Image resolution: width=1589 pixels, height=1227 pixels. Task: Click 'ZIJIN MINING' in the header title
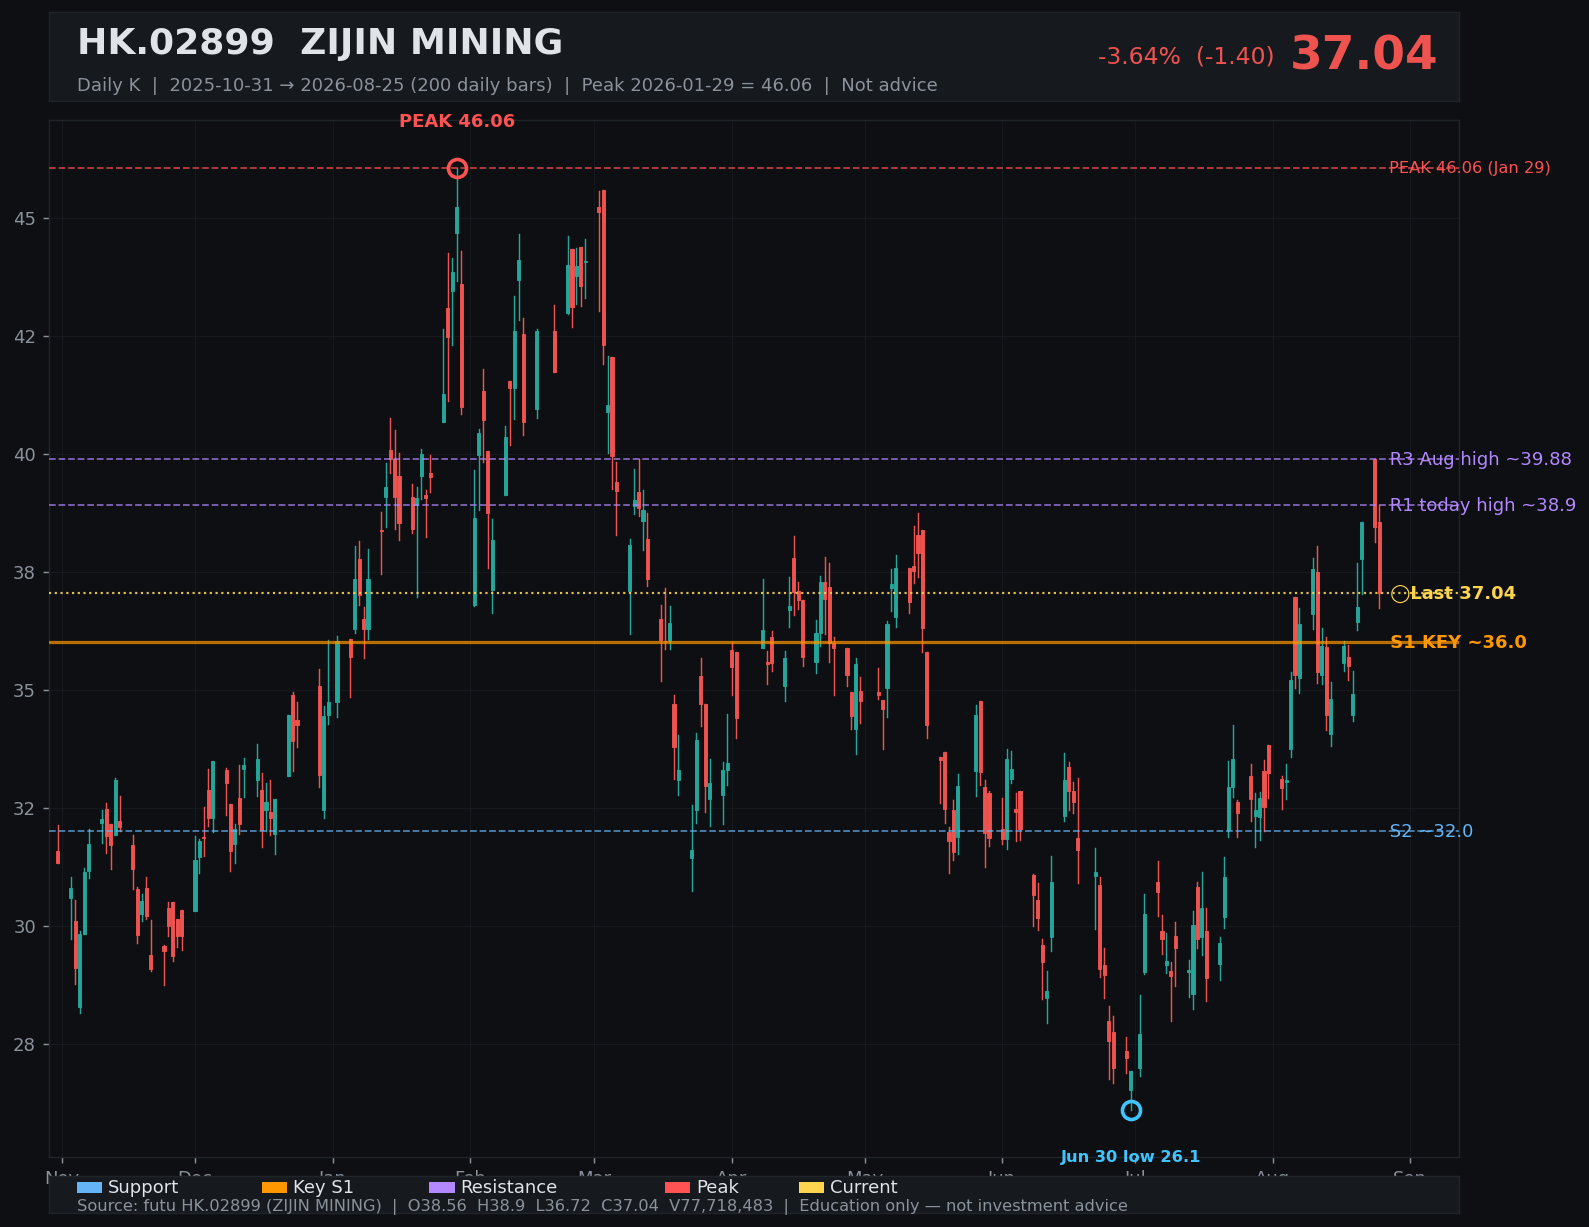pyautogui.click(x=431, y=43)
